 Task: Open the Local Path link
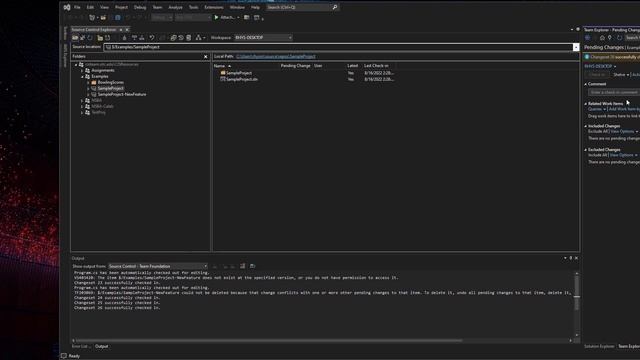point(276,56)
